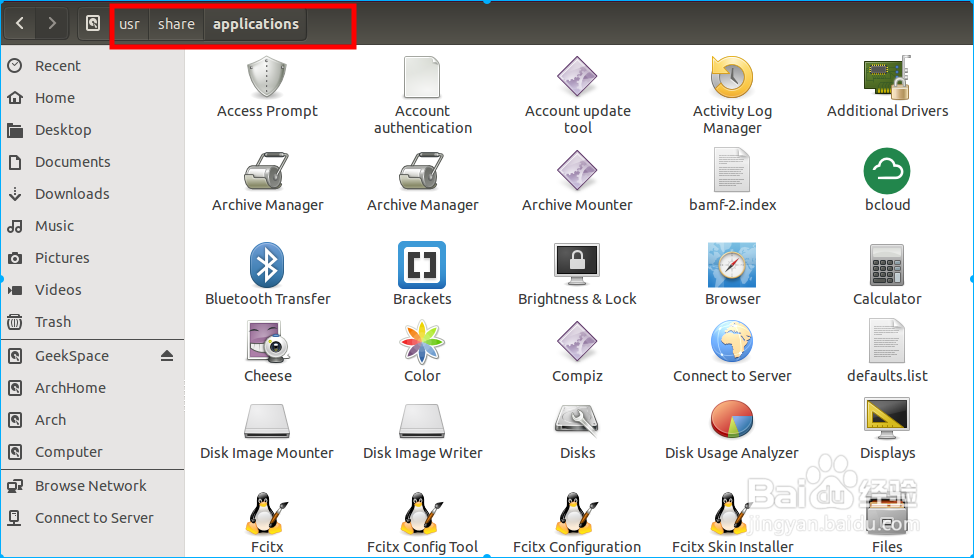The height and width of the screenshot is (558, 974).
Task: Click Connect to Server in the sidebar
Action: (93, 518)
